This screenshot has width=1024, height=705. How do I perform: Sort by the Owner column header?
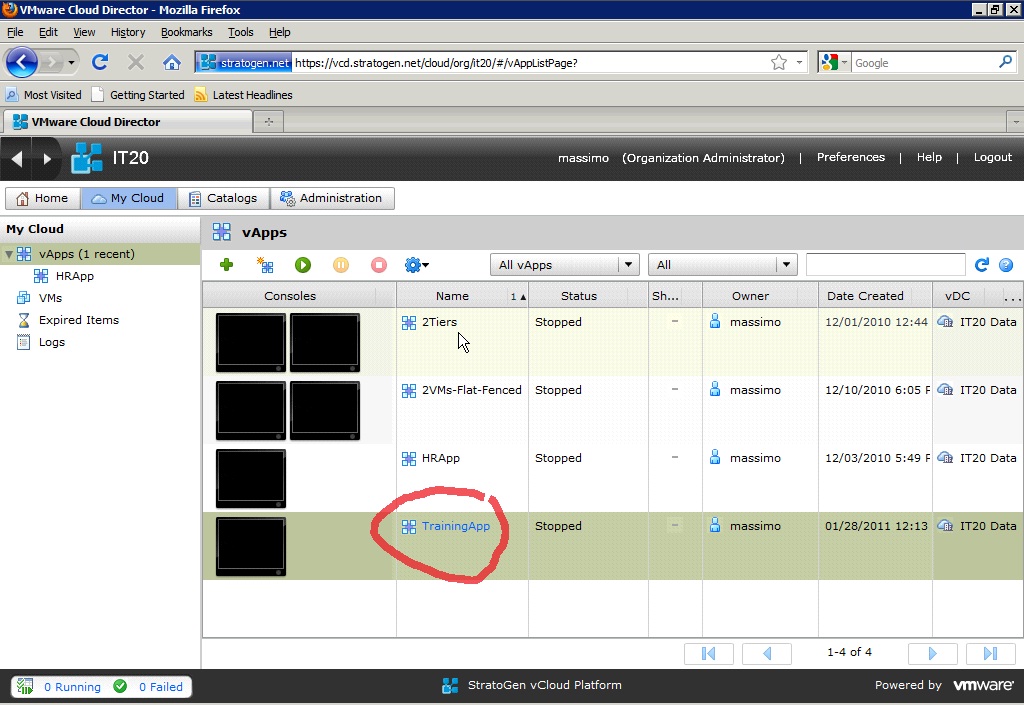click(x=760, y=296)
